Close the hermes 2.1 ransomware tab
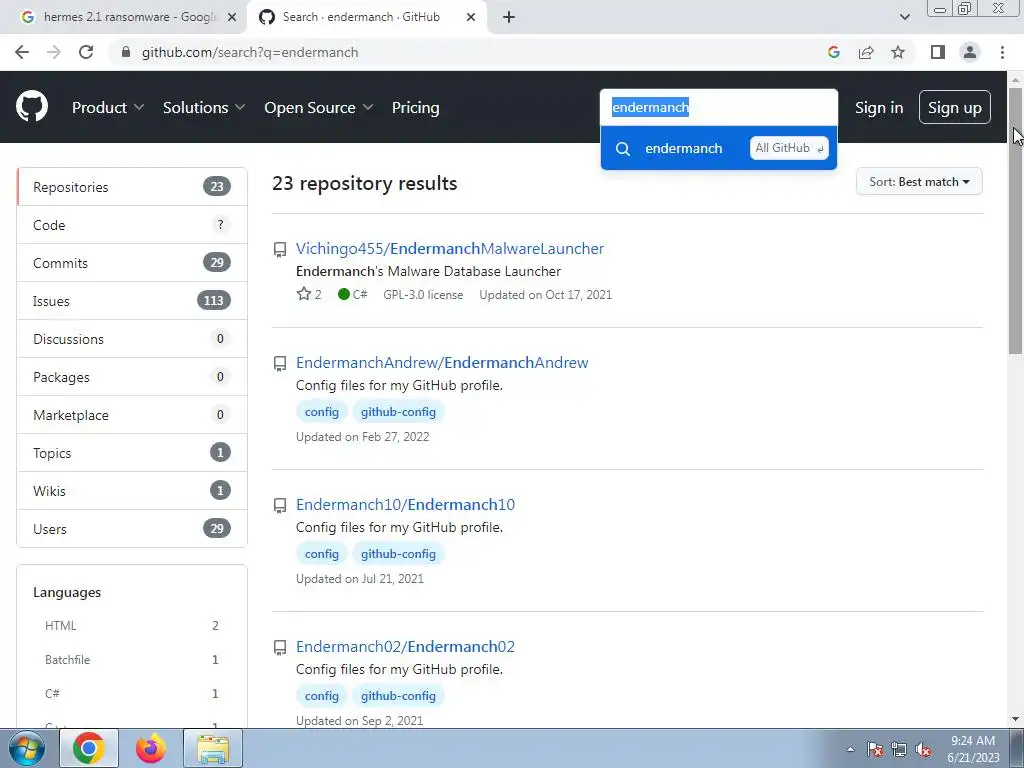The width and height of the screenshot is (1024, 768). (231, 17)
